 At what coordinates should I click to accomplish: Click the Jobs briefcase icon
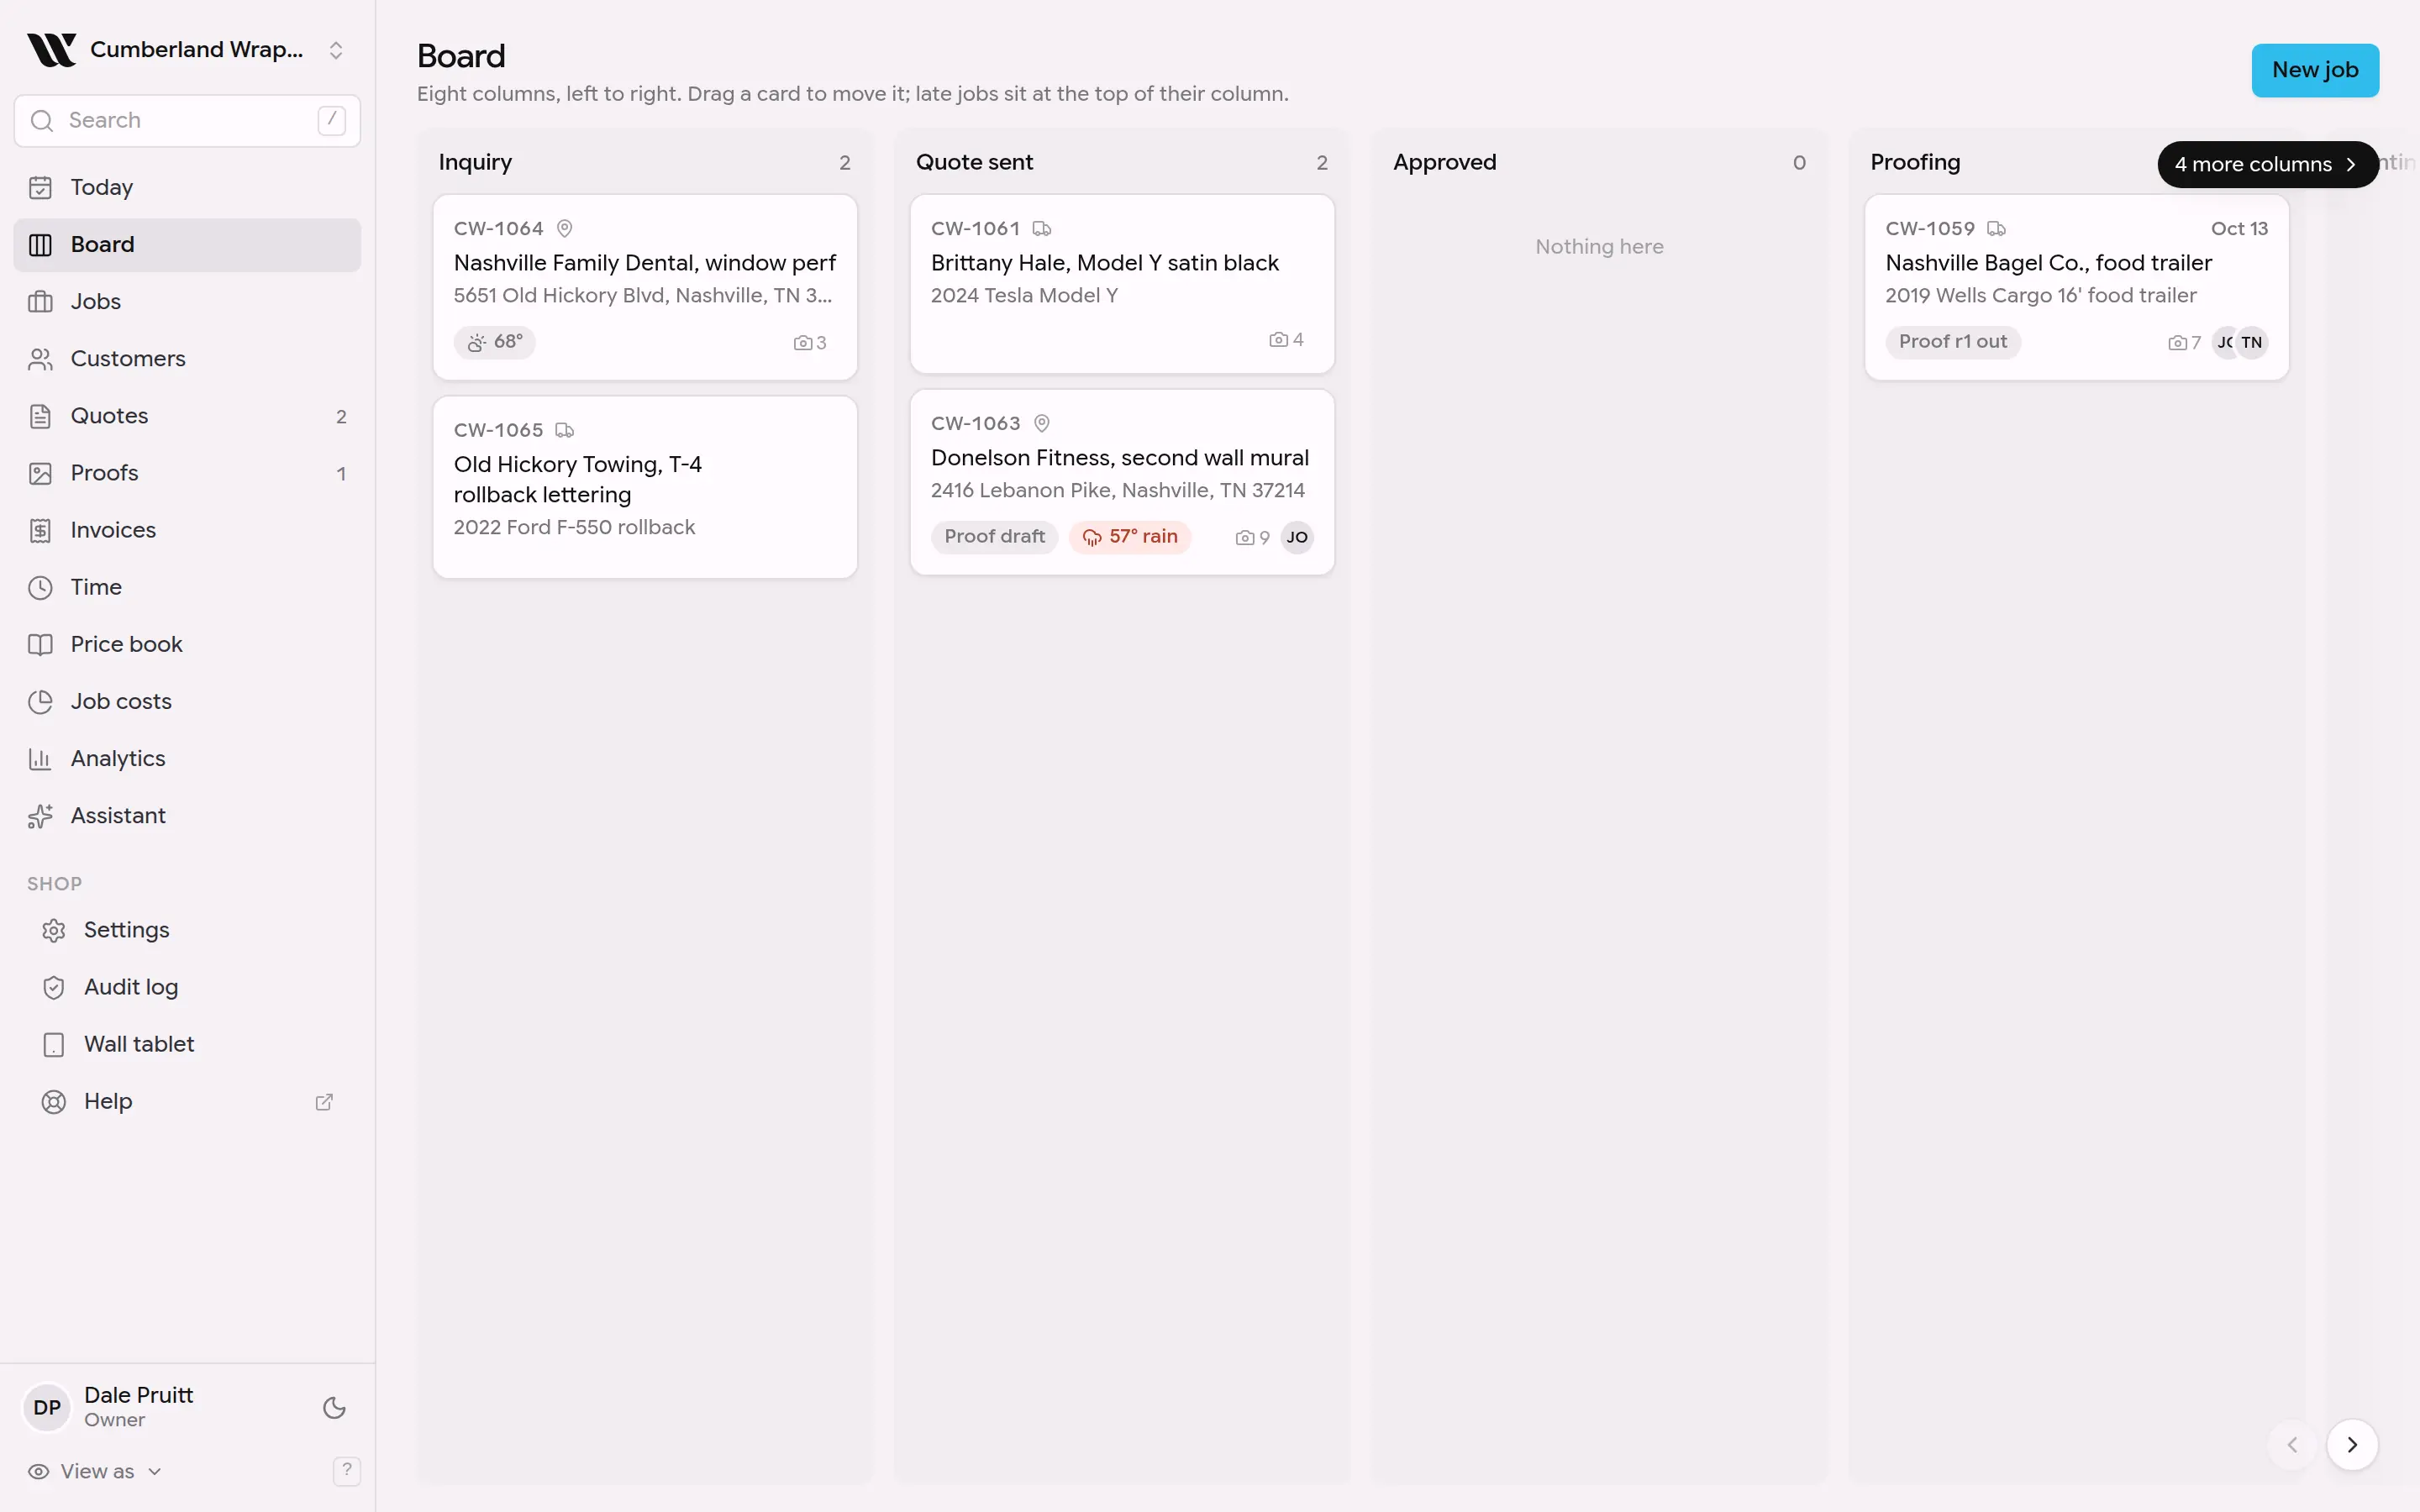40,301
